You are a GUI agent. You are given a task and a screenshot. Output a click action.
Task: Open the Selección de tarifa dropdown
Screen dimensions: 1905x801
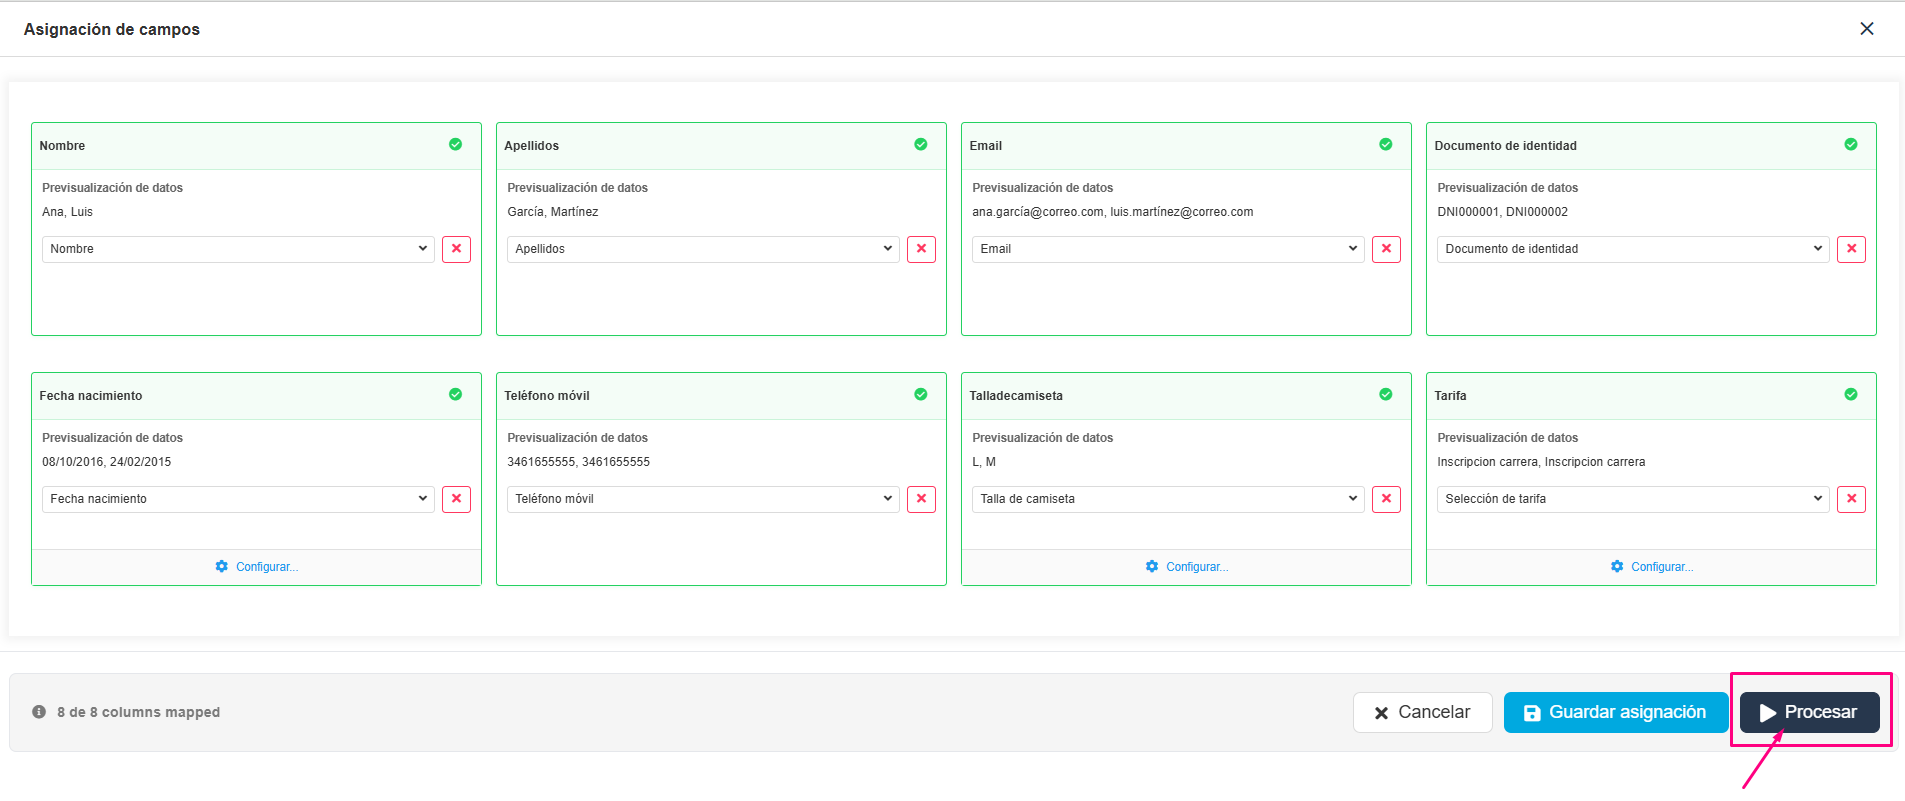coord(1633,499)
